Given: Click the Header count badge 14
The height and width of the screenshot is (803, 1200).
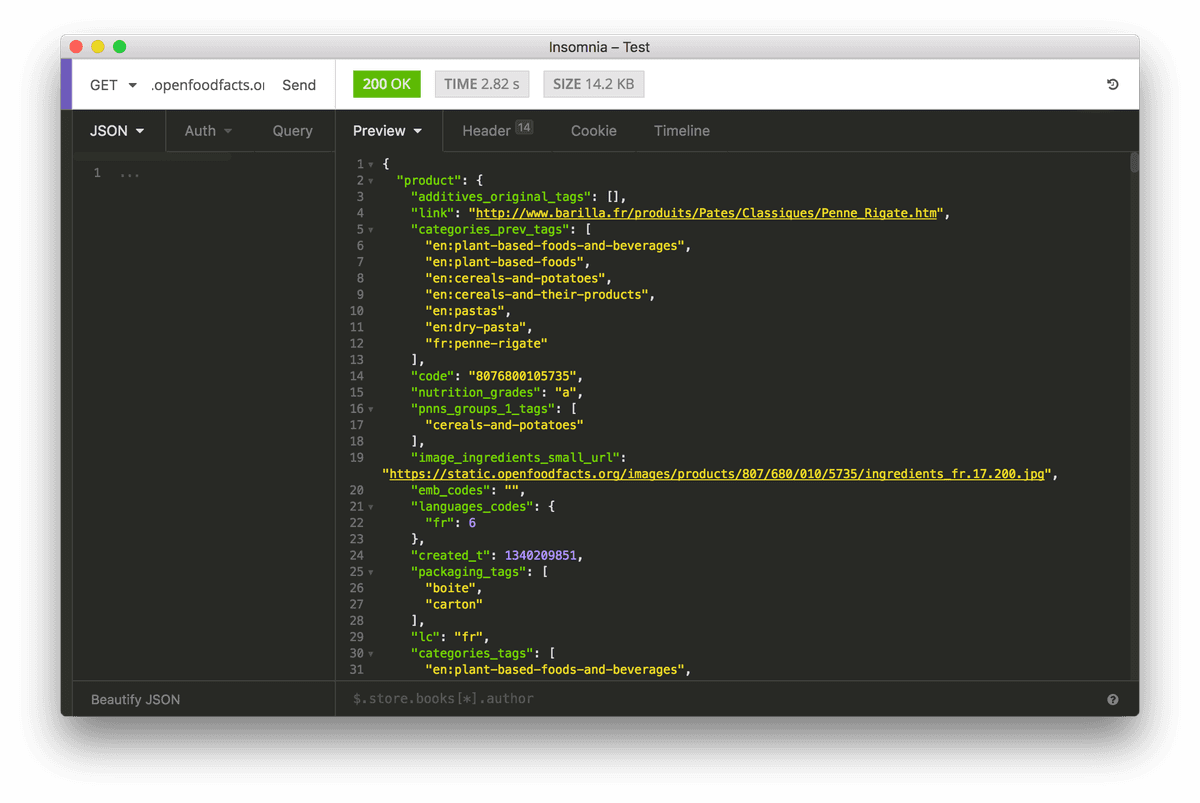Looking at the screenshot, I should 524,127.
